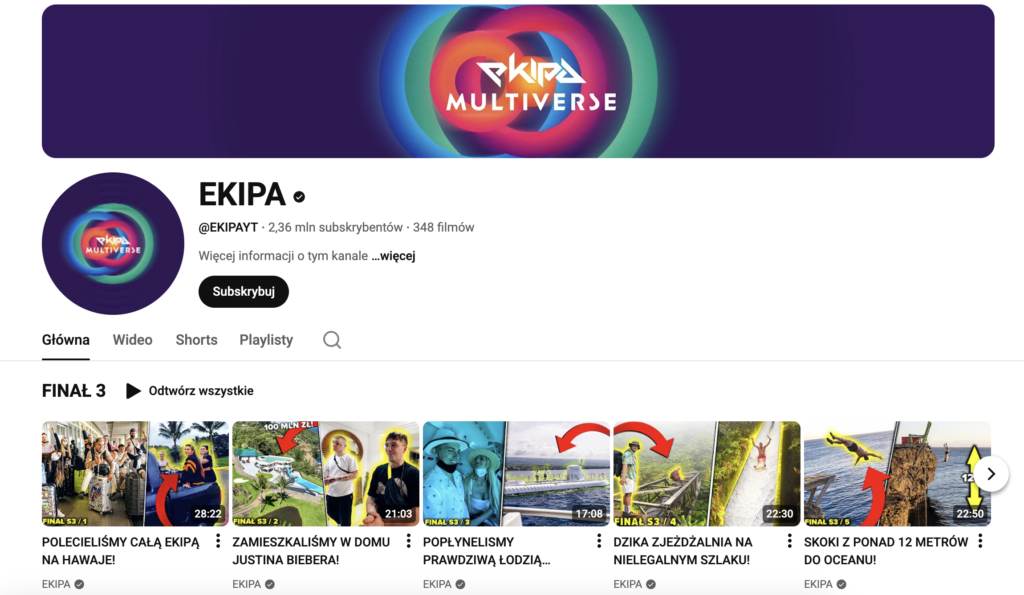Open three-dot menu for Popłynelismy video
1024x595 pixels.
click(x=599, y=541)
